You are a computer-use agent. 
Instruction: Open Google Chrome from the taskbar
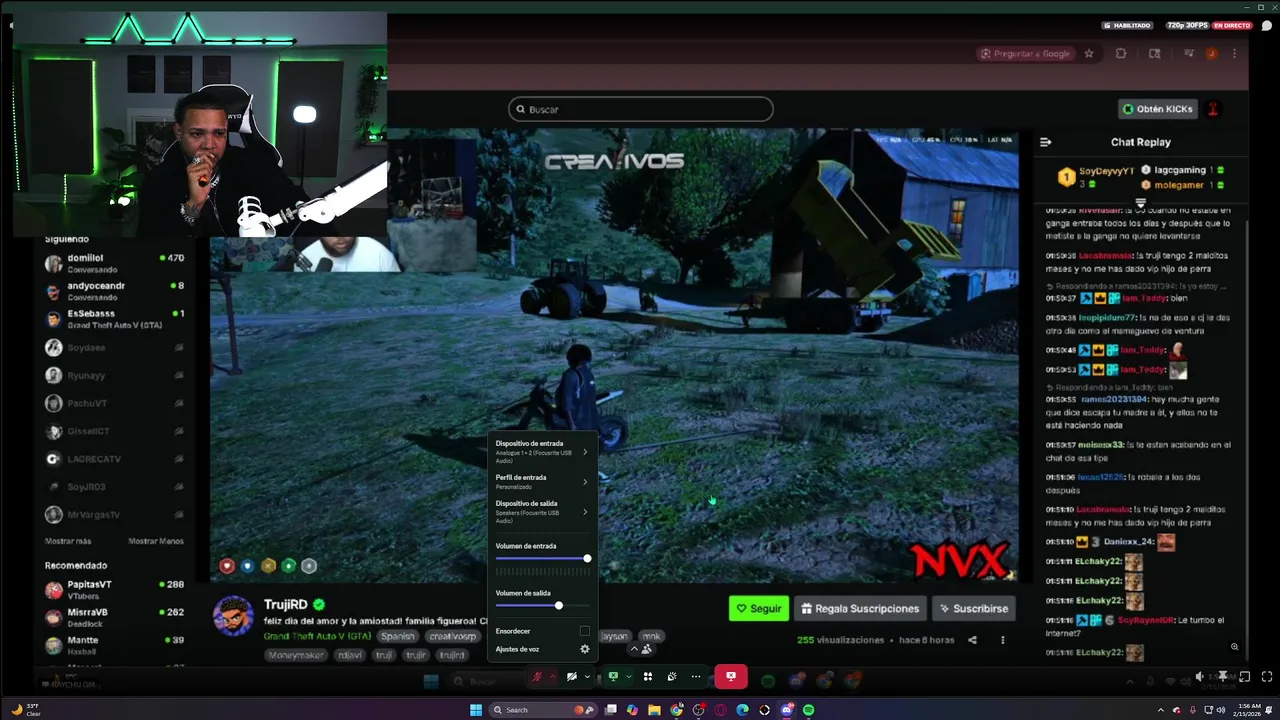pyautogui.click(x=676, y=710)
